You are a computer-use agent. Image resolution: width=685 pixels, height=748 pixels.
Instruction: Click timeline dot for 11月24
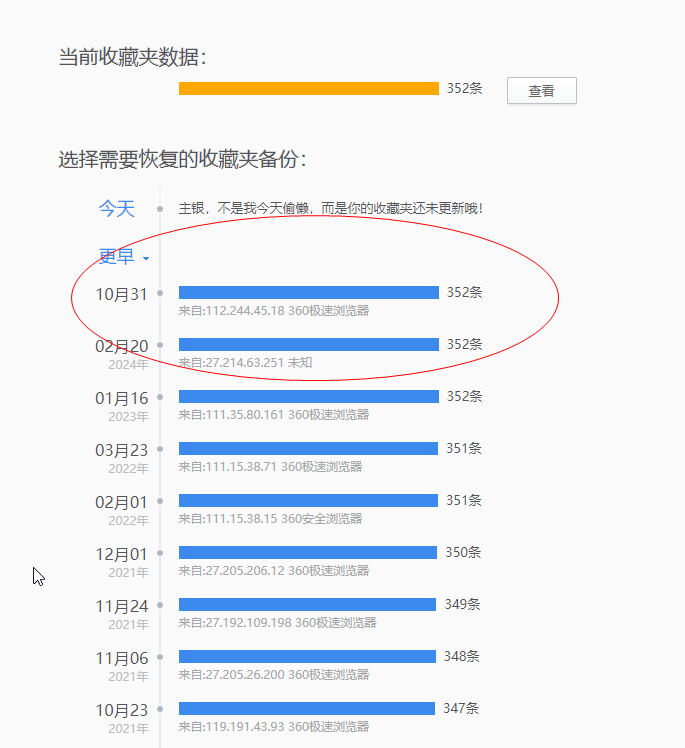tap(160, 605)
